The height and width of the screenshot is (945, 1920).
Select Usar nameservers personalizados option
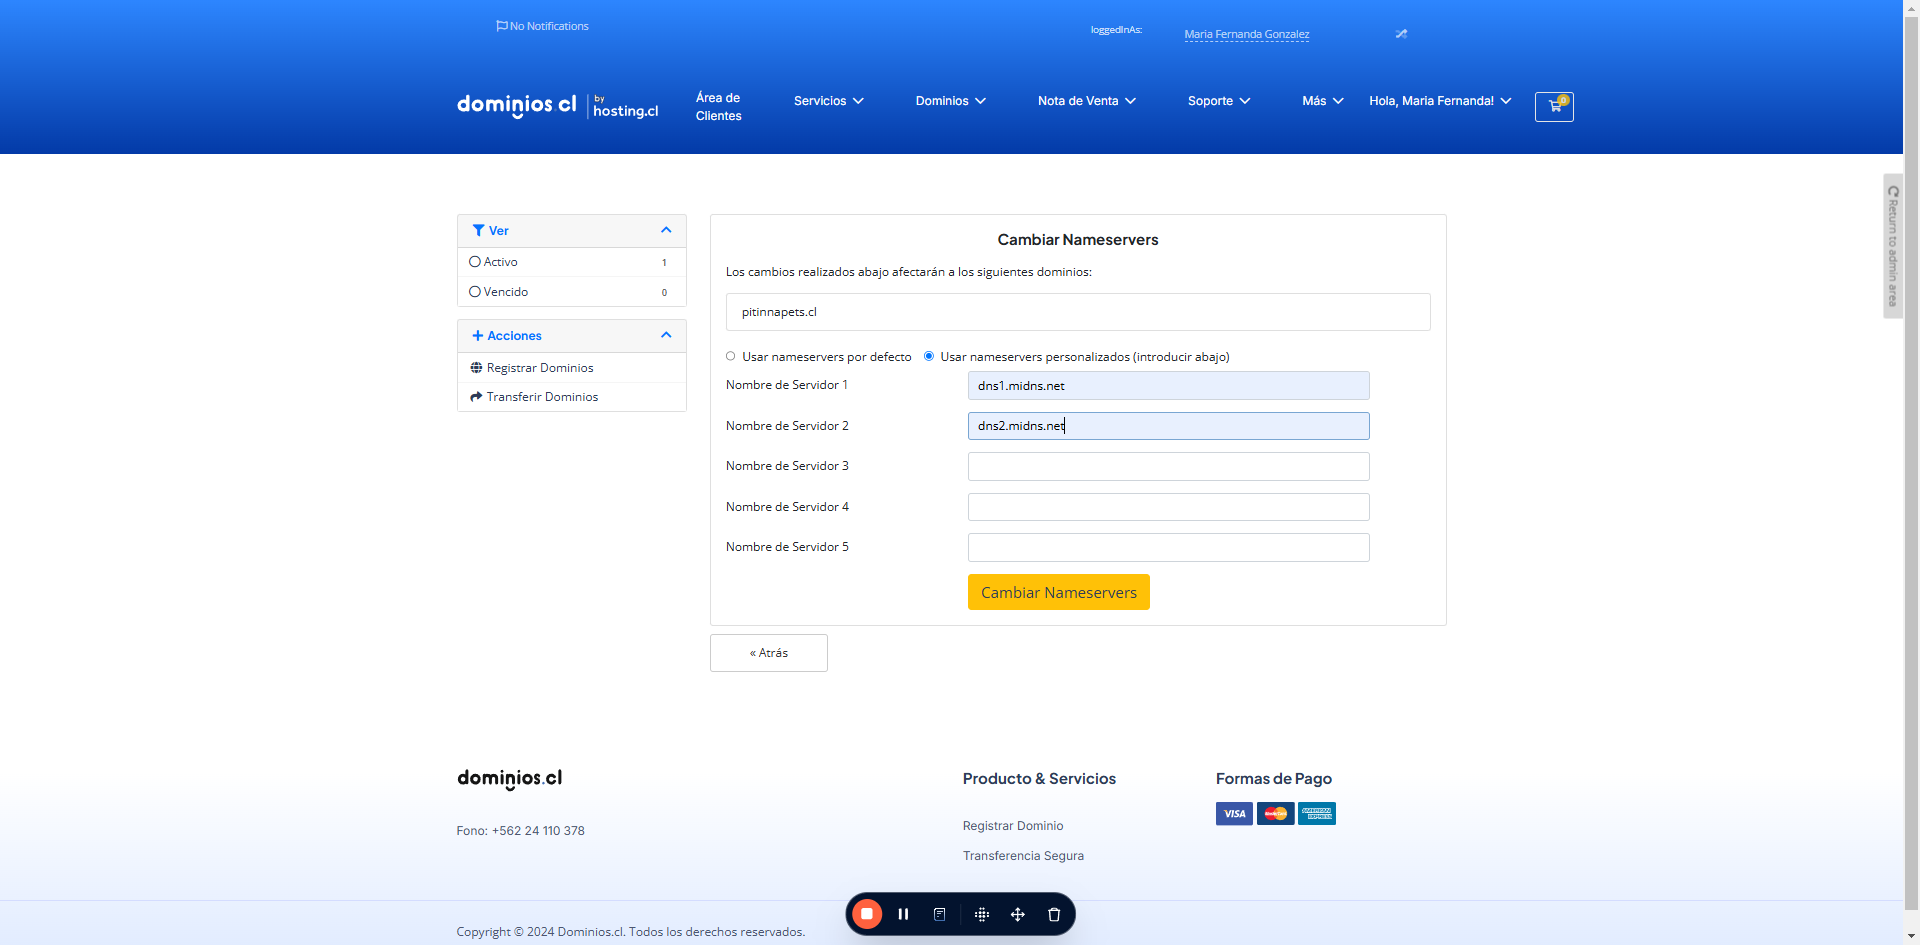pos(929,356)
